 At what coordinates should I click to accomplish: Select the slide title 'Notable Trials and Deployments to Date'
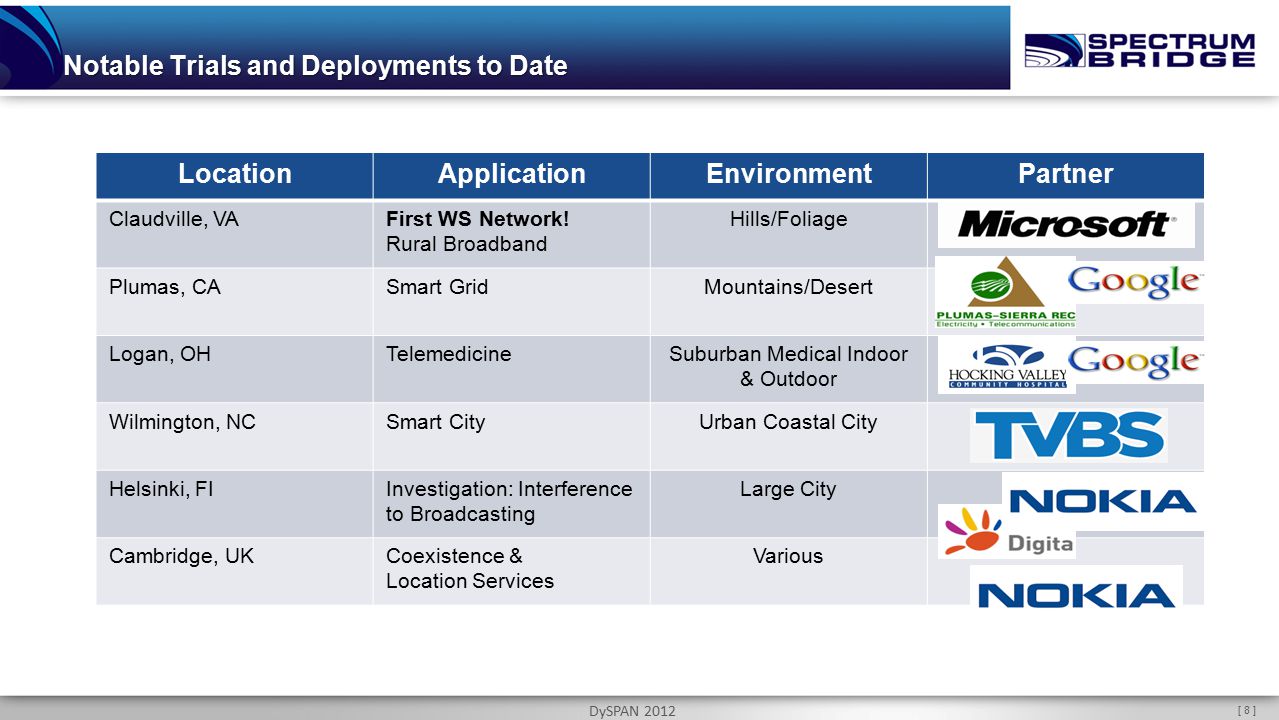point(315,66)
